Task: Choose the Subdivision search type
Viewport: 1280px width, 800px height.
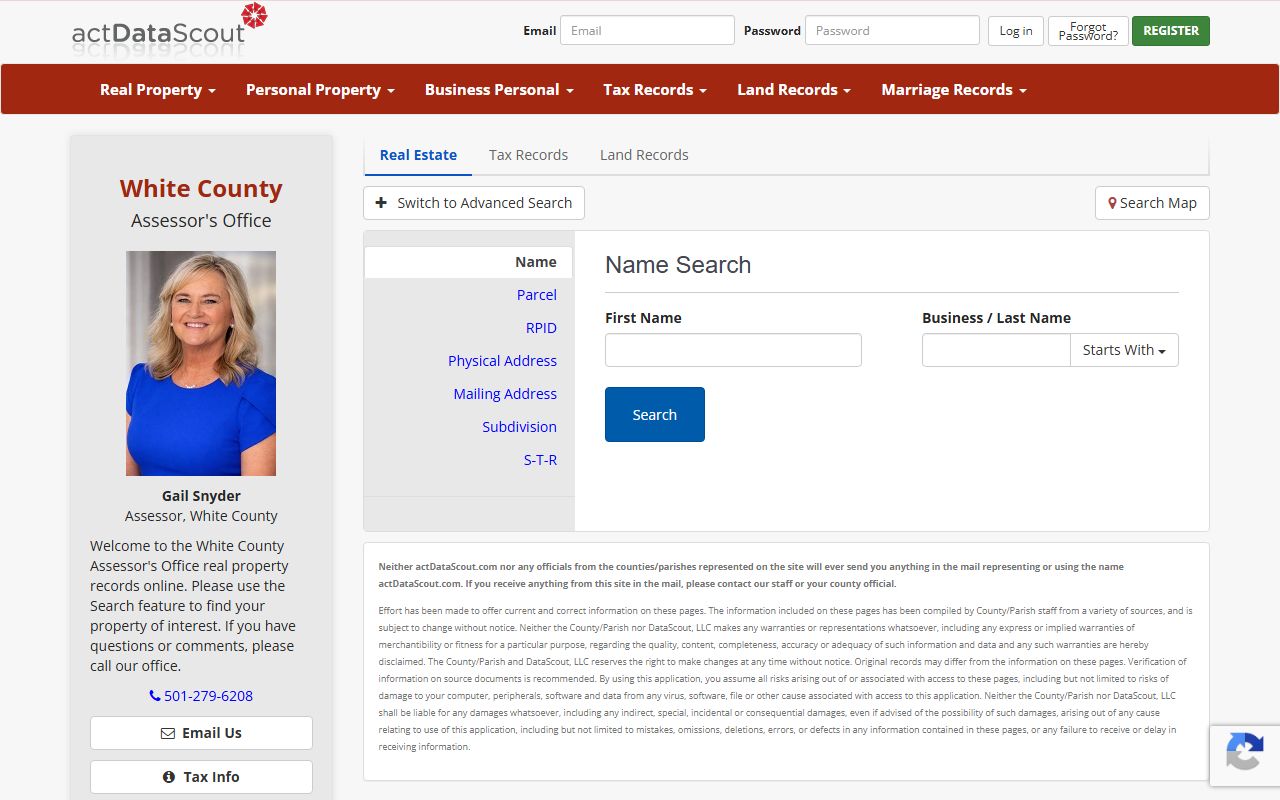Action: (x=519, y=427)
